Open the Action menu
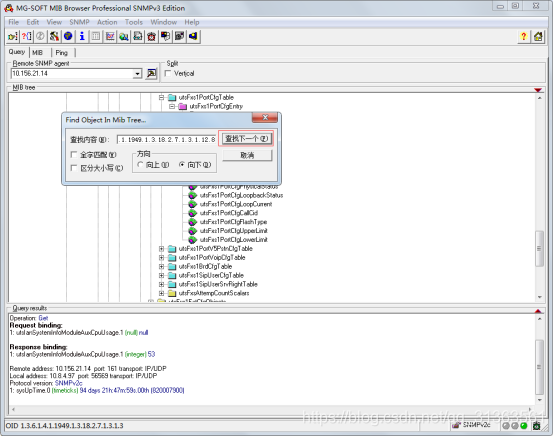The image size is (554, 436). tap(107, 22)
